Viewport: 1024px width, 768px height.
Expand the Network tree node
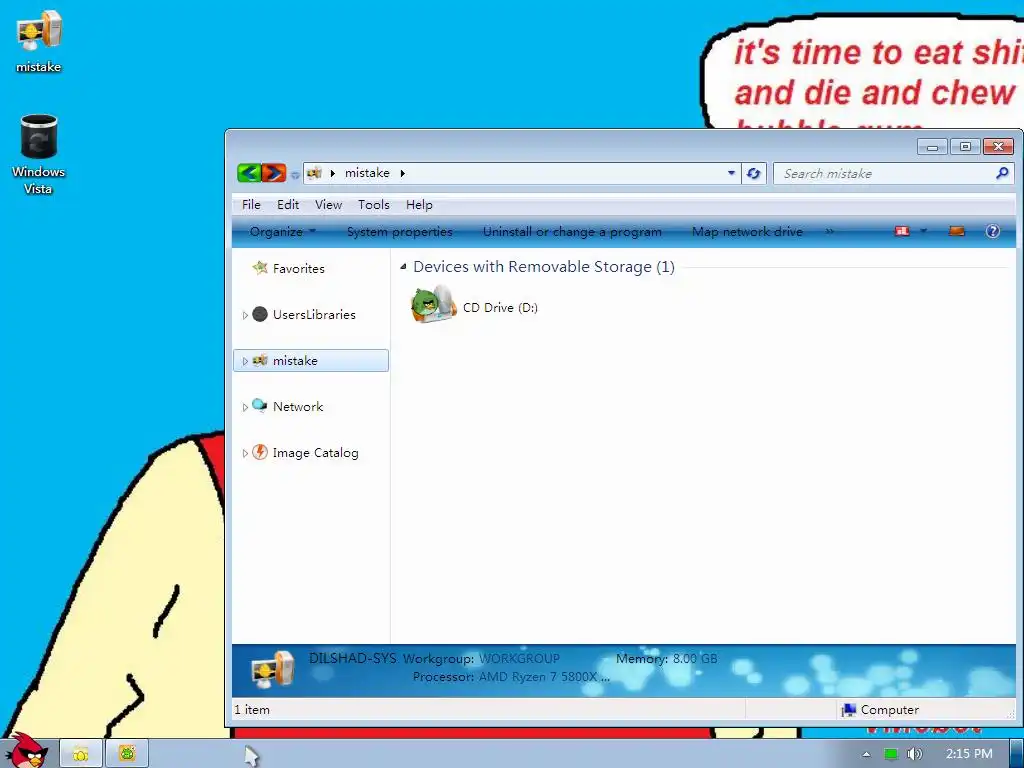(x=245, y=408)
